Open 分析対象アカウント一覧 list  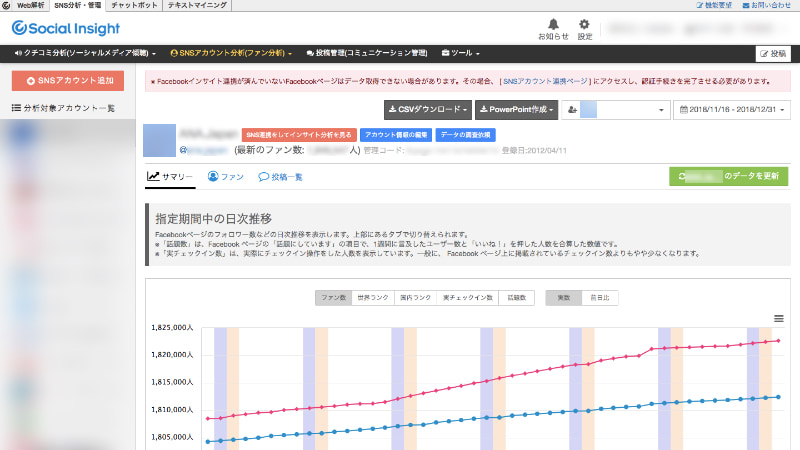point(64,108)
